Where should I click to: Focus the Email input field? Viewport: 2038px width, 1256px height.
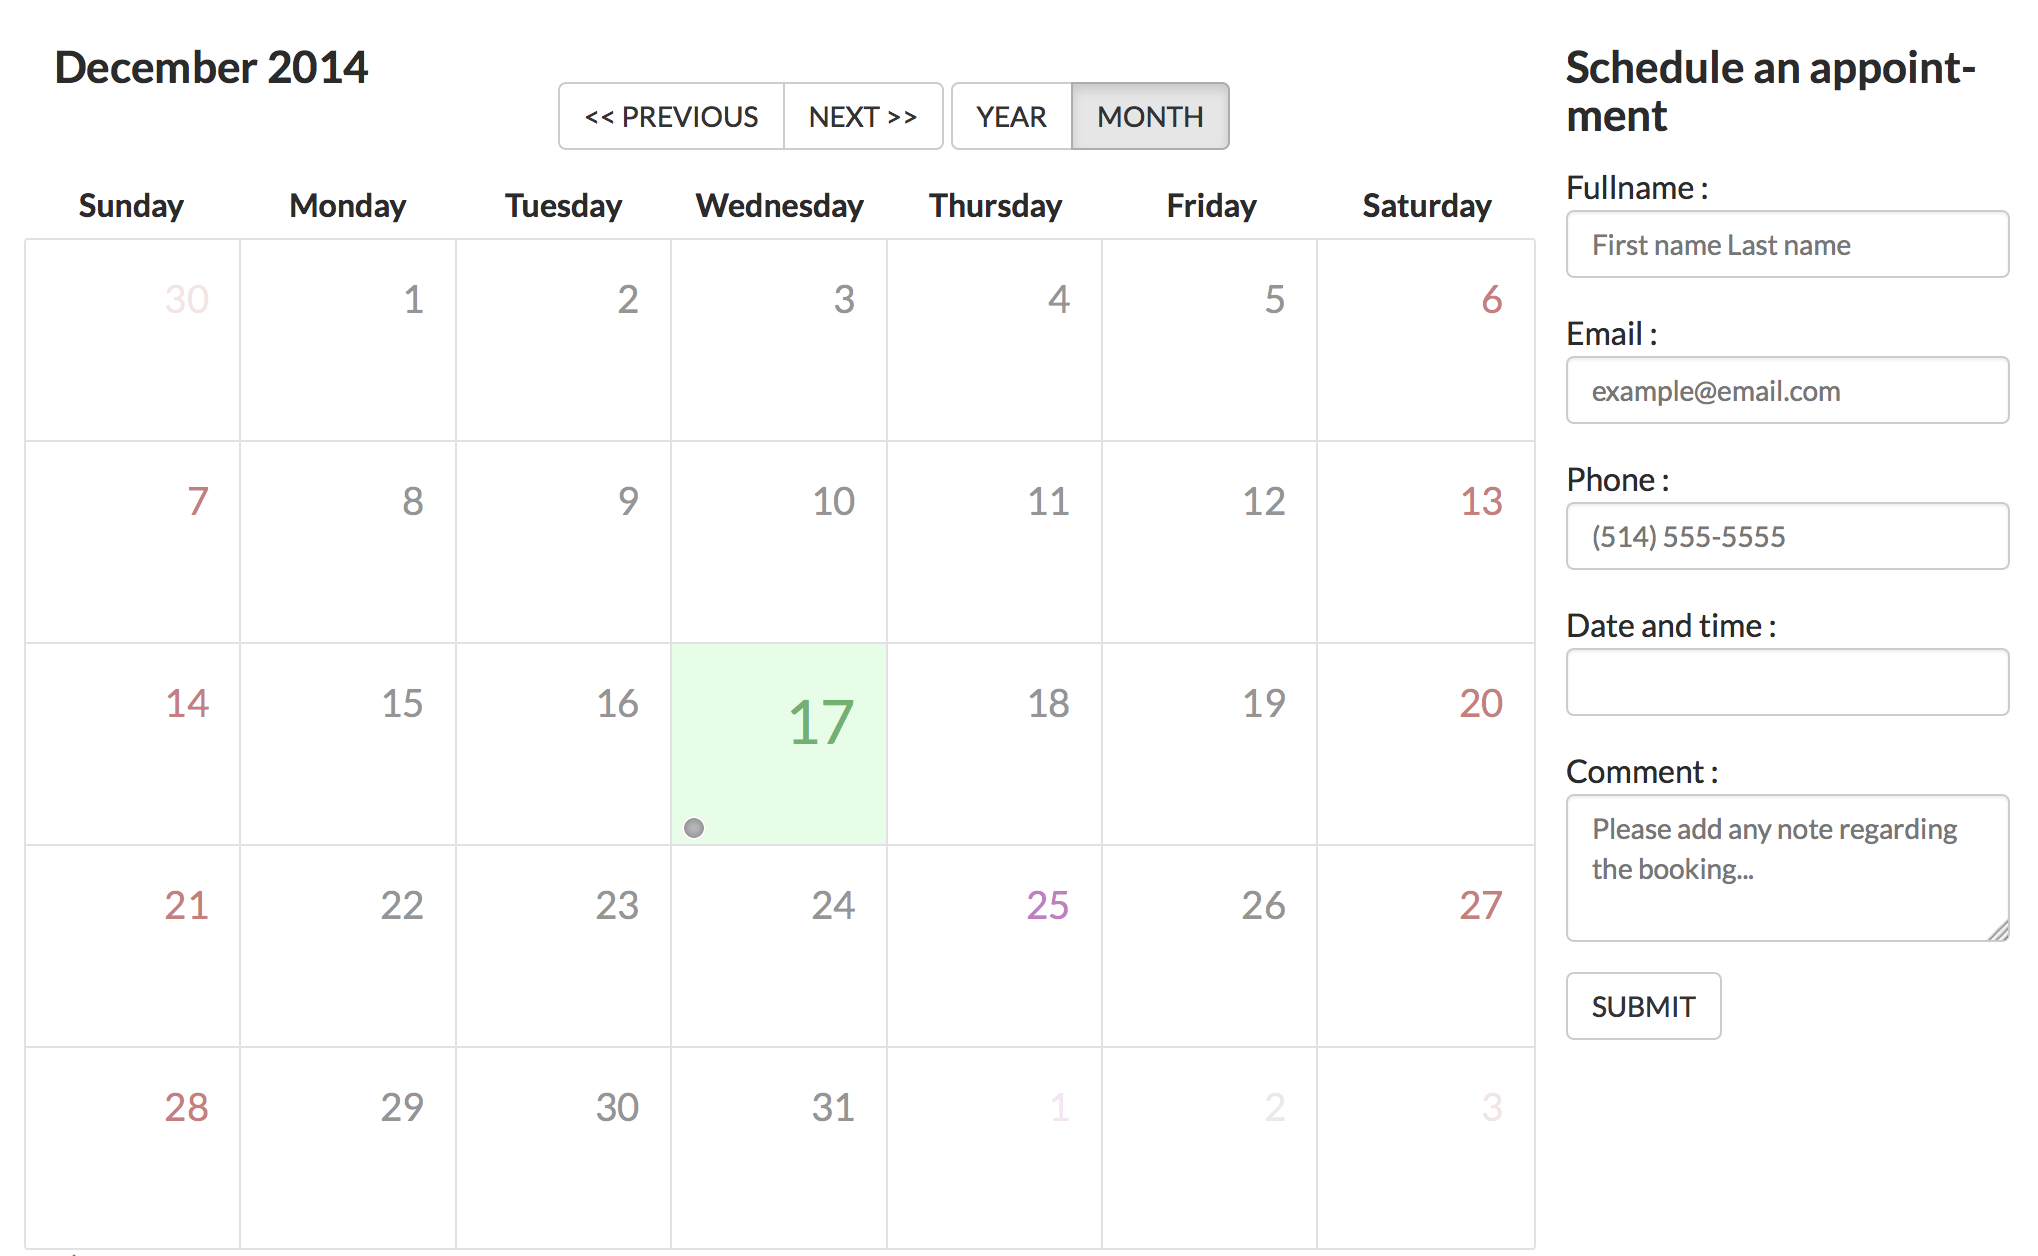click(1787, 390)
